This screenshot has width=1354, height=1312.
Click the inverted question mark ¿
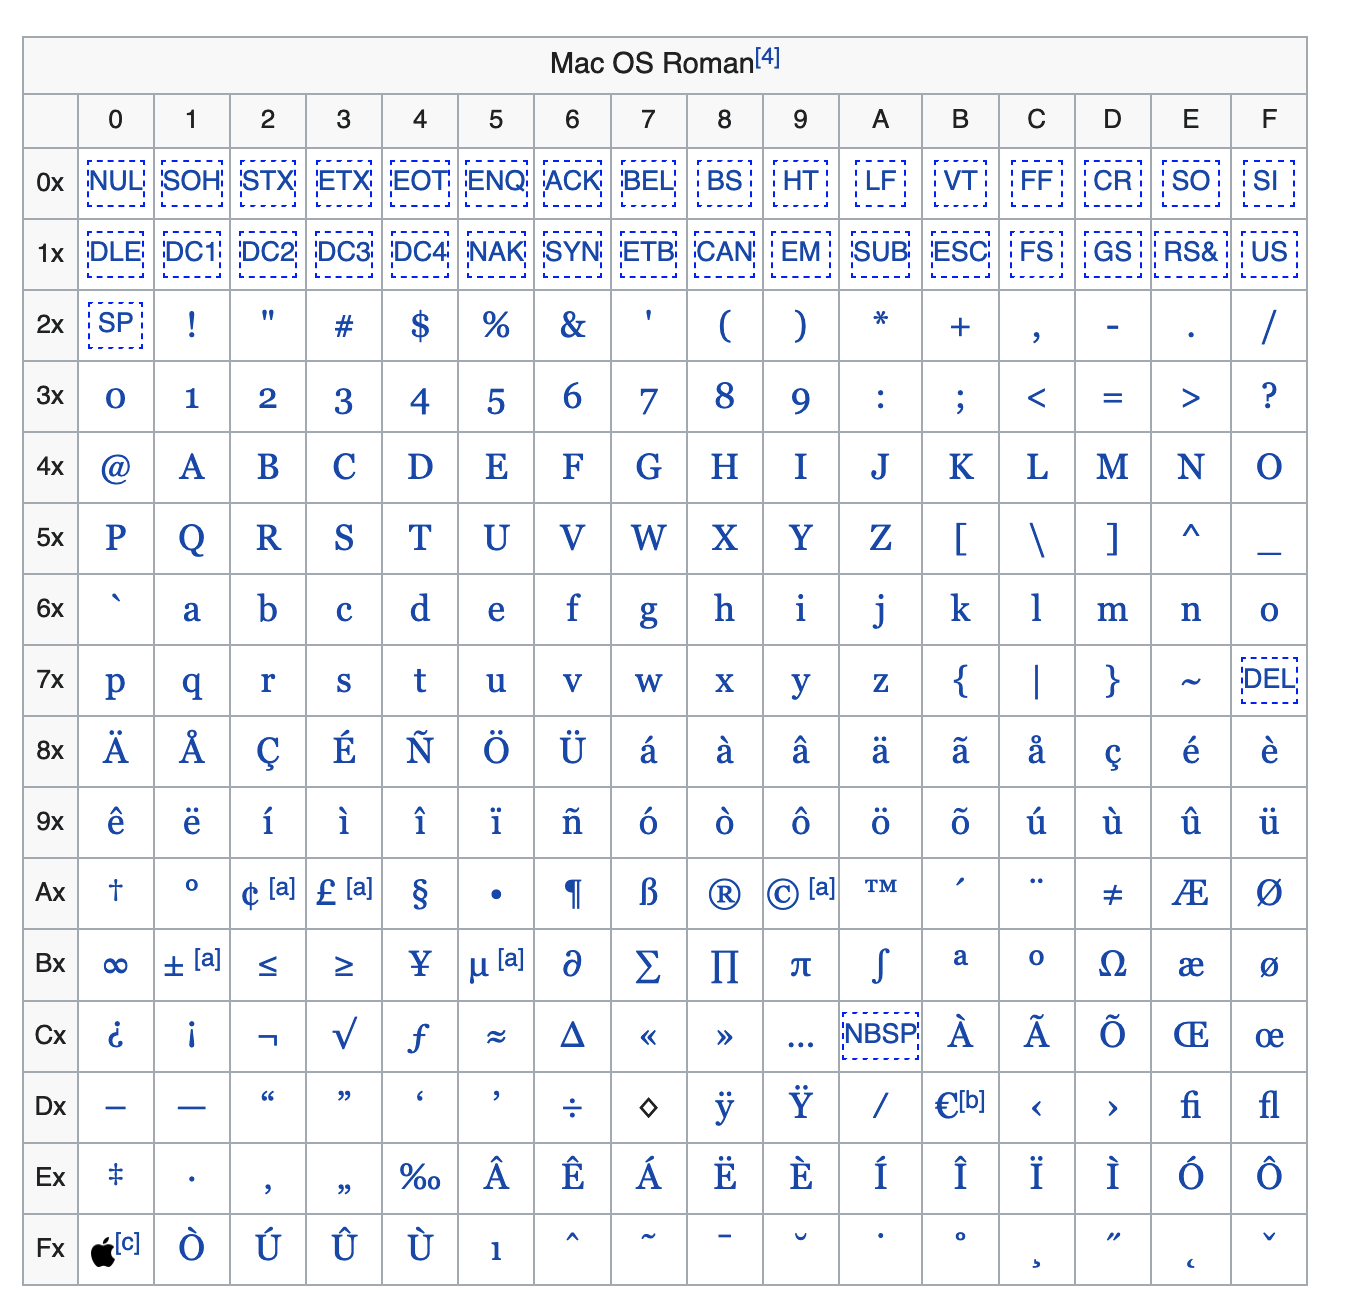pyautogui.click(x=116, y=1035)
